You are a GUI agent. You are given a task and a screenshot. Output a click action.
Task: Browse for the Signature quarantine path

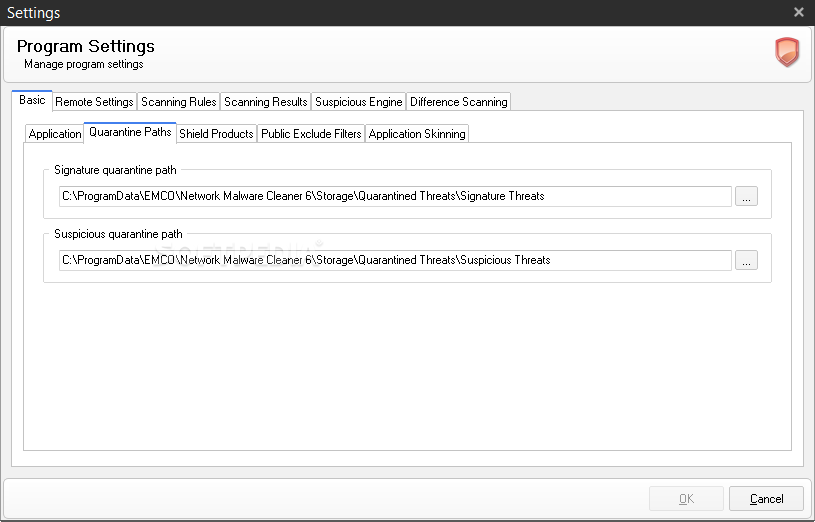(746, 197)
